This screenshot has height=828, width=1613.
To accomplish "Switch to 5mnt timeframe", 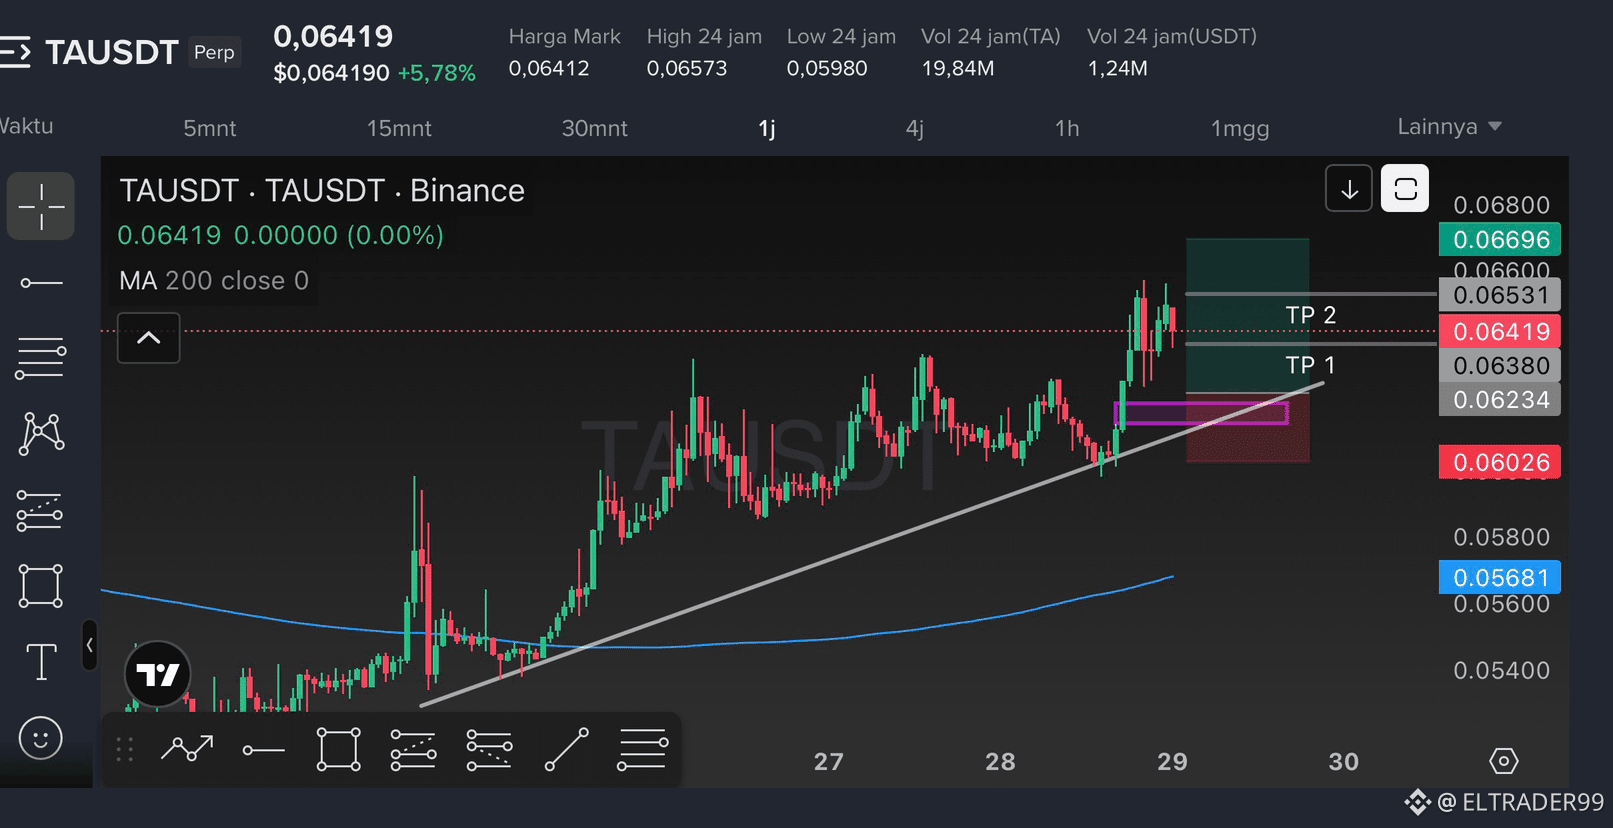I will point(210,128).
